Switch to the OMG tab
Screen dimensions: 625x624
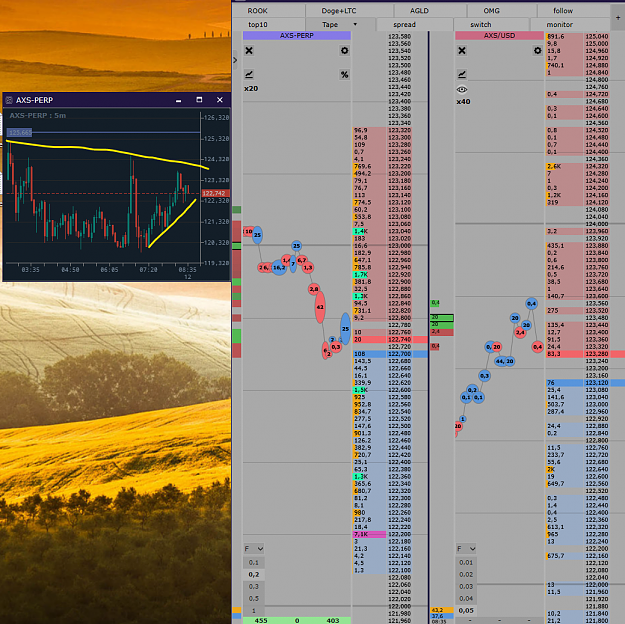tap(502, 10)
